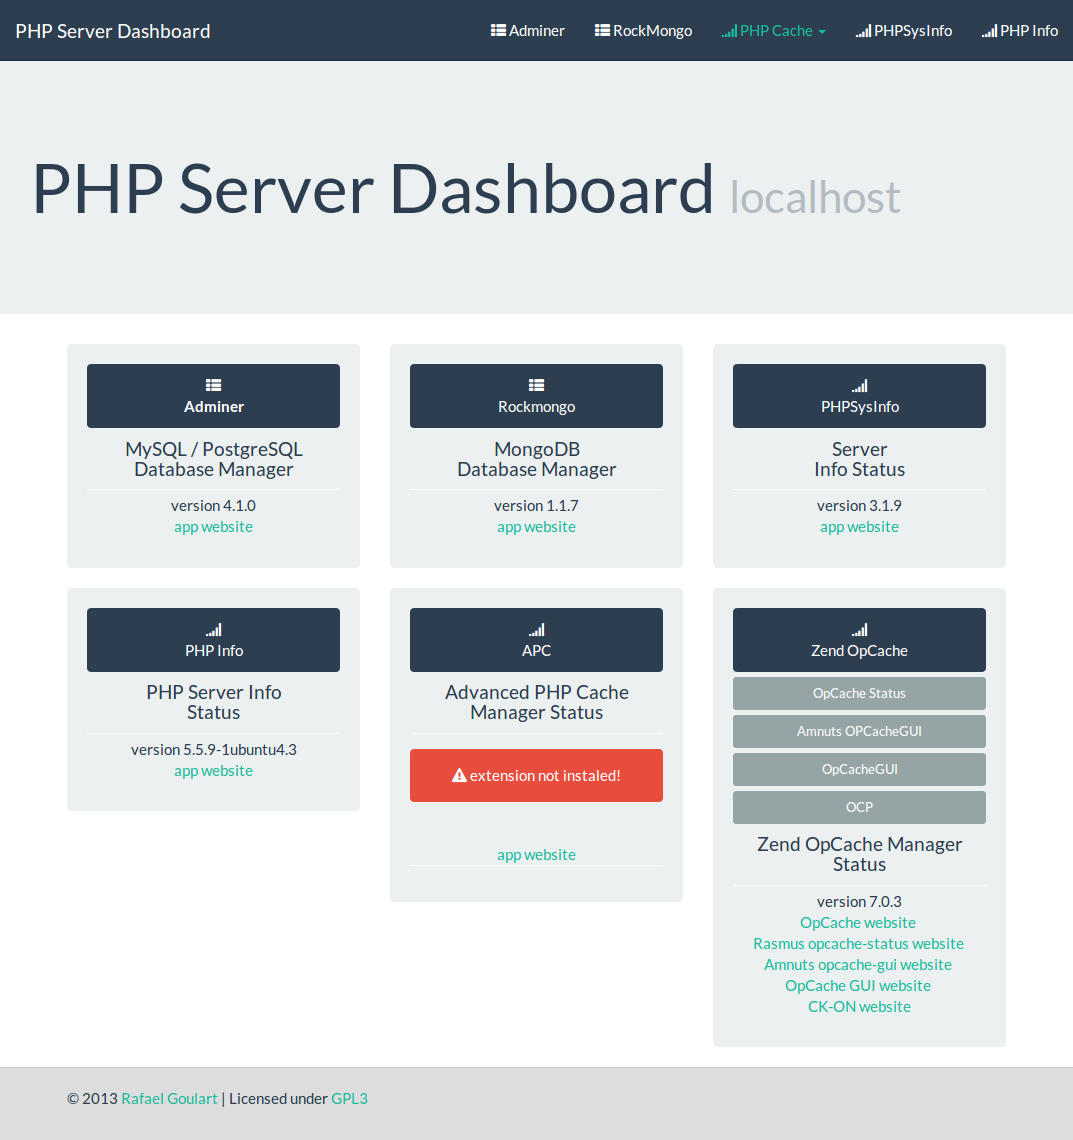Visit the app website link under APC

click(x=536, y=855)
